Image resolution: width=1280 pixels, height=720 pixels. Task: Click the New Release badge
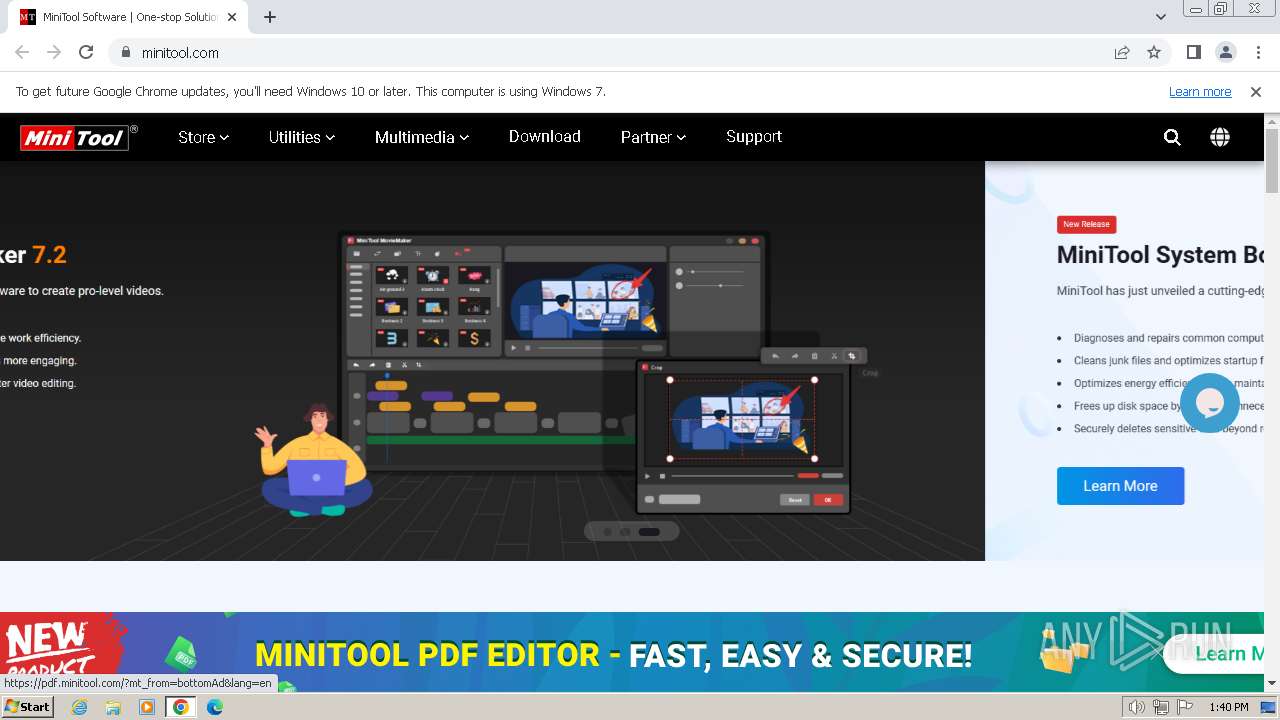[x=1086, y=224]
